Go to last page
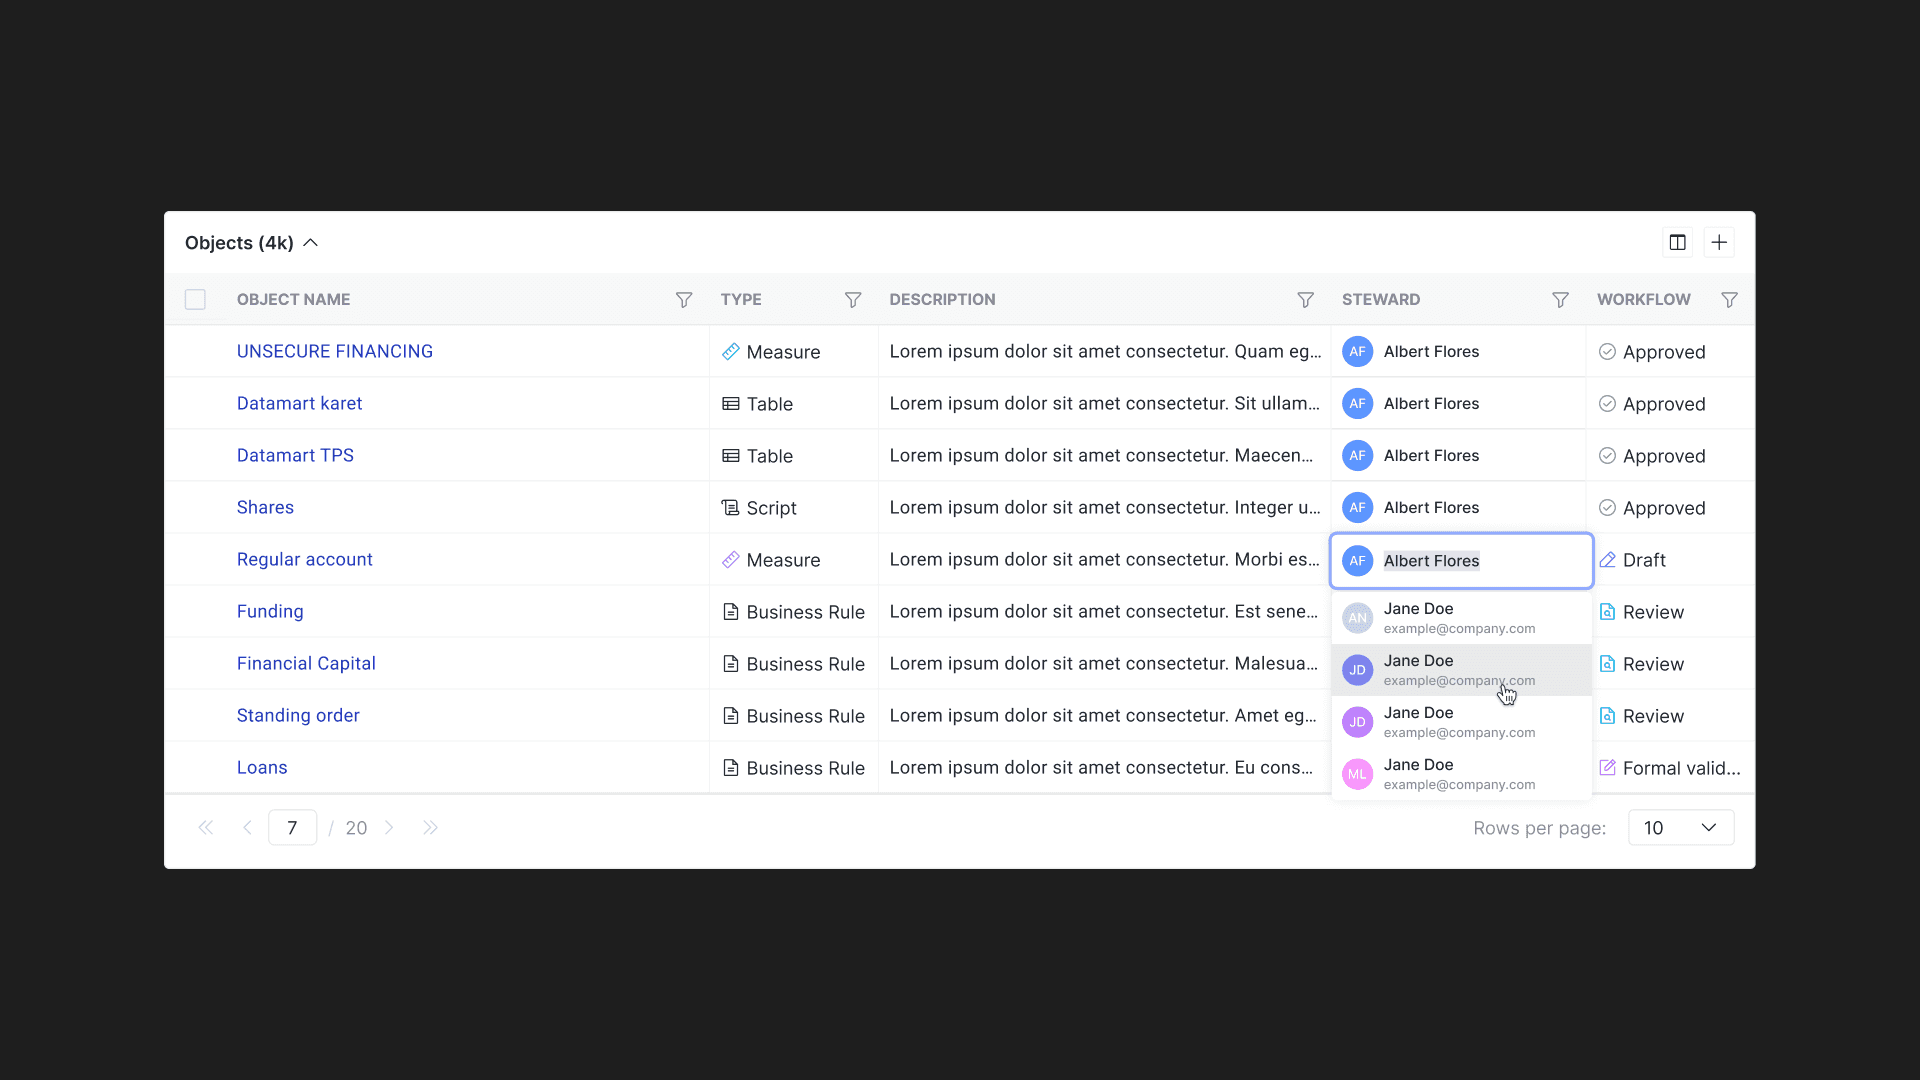This screenshot has width=1920, height=1080. coord(430,828)
